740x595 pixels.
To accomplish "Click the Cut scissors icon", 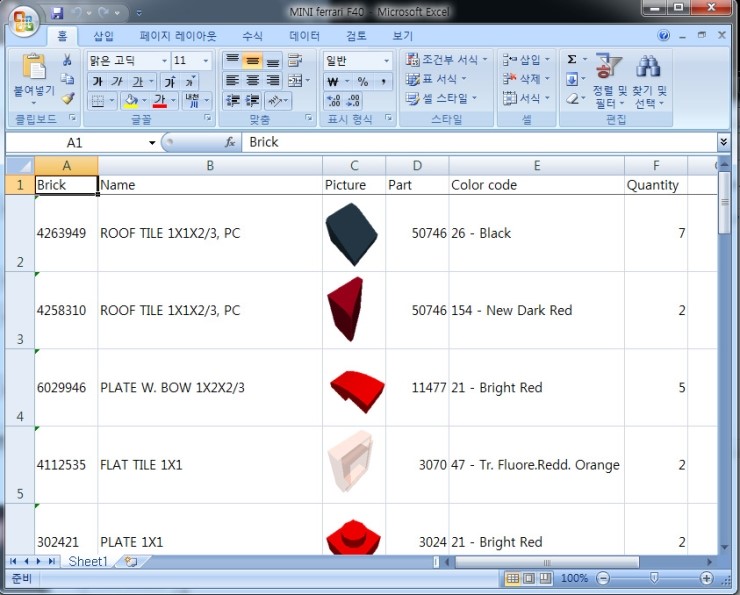I will [67, 59].
